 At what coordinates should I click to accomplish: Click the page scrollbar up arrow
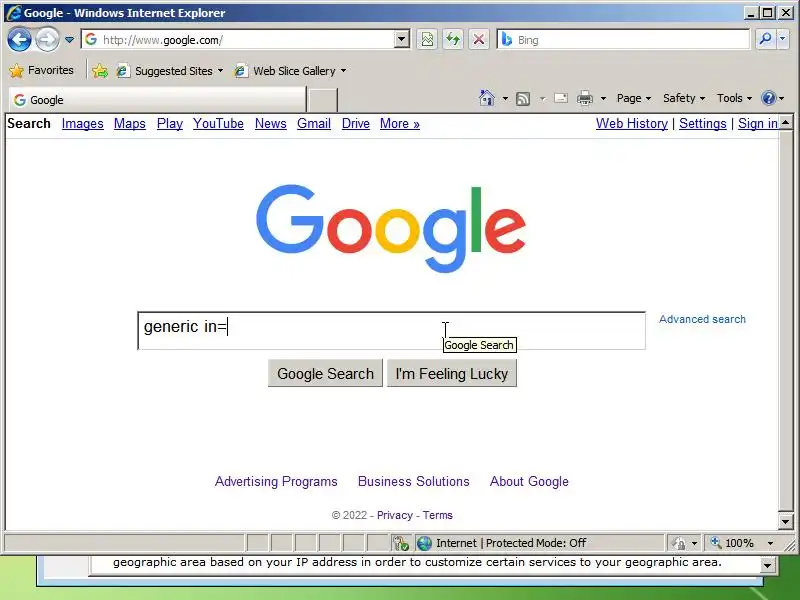click(x=786, y=122)
